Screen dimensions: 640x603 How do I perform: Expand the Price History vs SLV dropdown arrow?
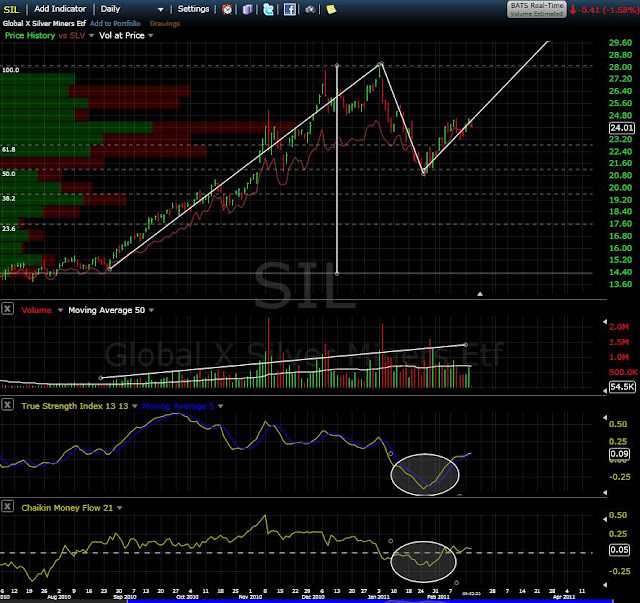click(x=91, y=36)
